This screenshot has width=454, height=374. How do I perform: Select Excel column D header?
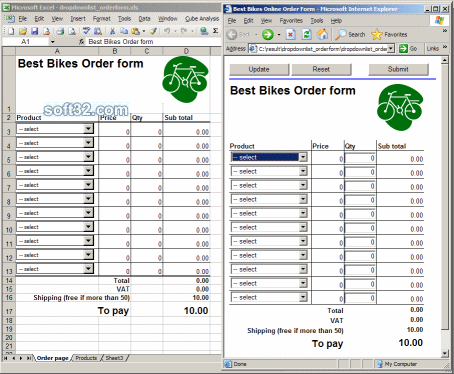tap(186, 51)
